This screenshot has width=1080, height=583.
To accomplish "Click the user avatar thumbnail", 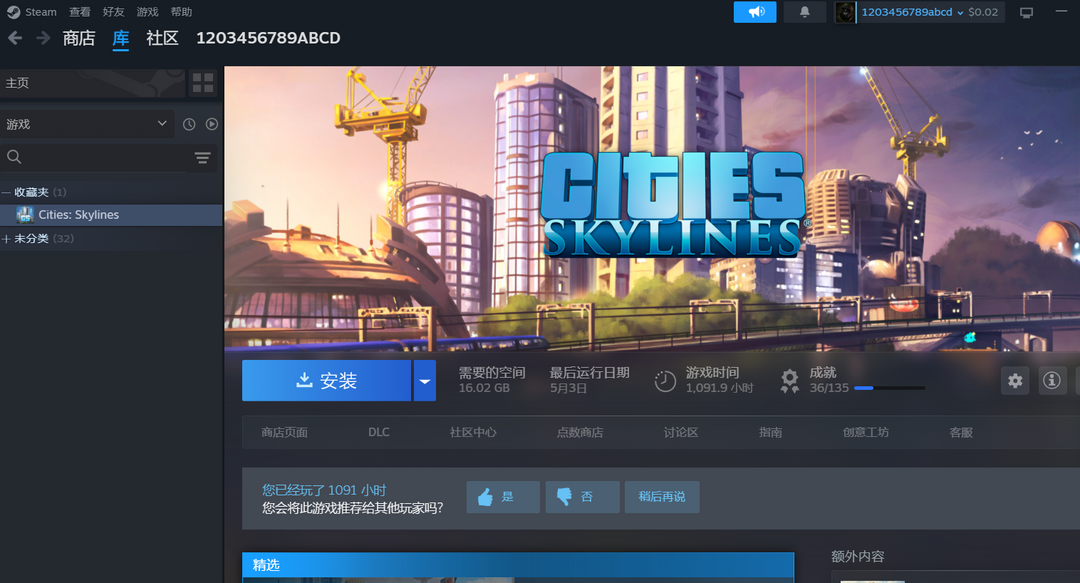I will tap(844, 12).
